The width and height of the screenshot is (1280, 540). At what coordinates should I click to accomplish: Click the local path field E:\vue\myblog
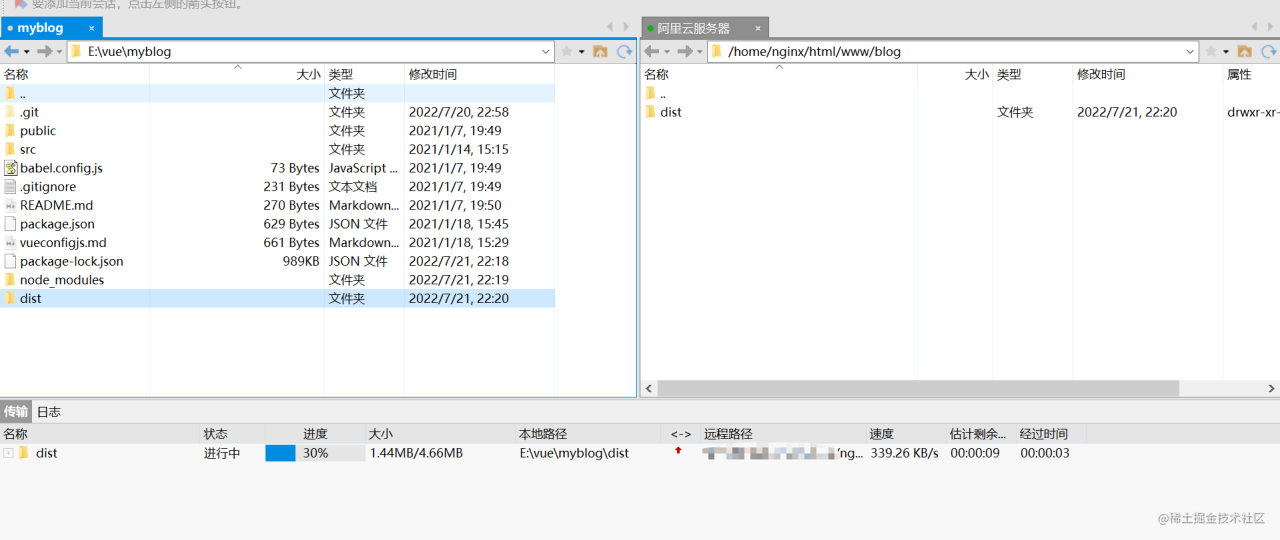coord(310,51)
